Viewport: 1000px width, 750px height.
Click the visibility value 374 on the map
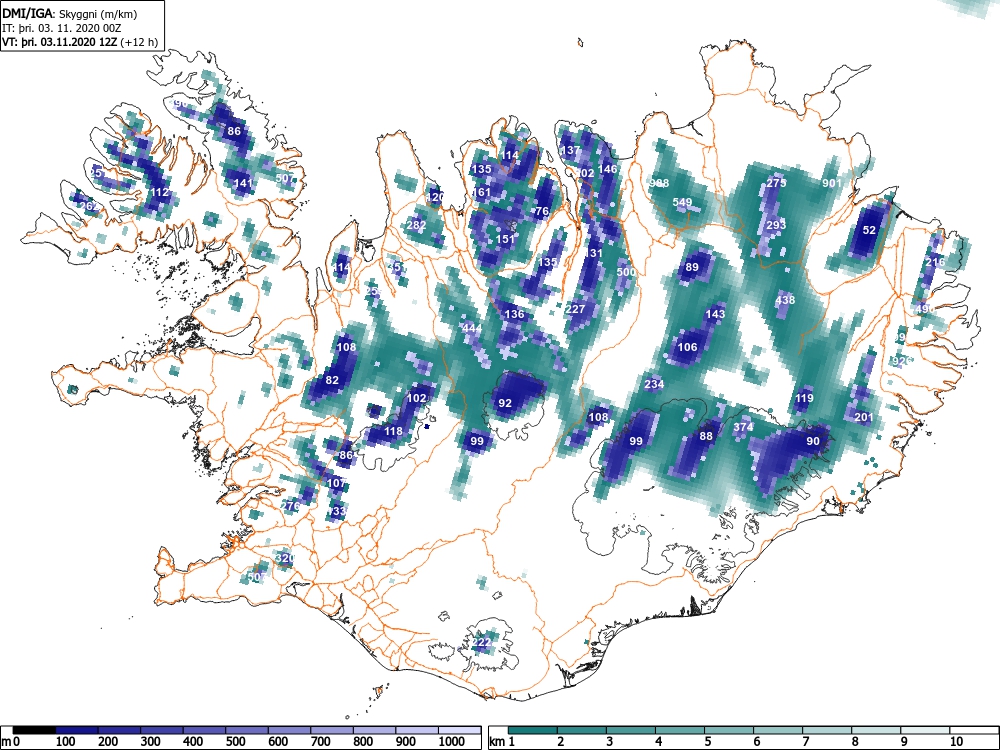[744, 427]
